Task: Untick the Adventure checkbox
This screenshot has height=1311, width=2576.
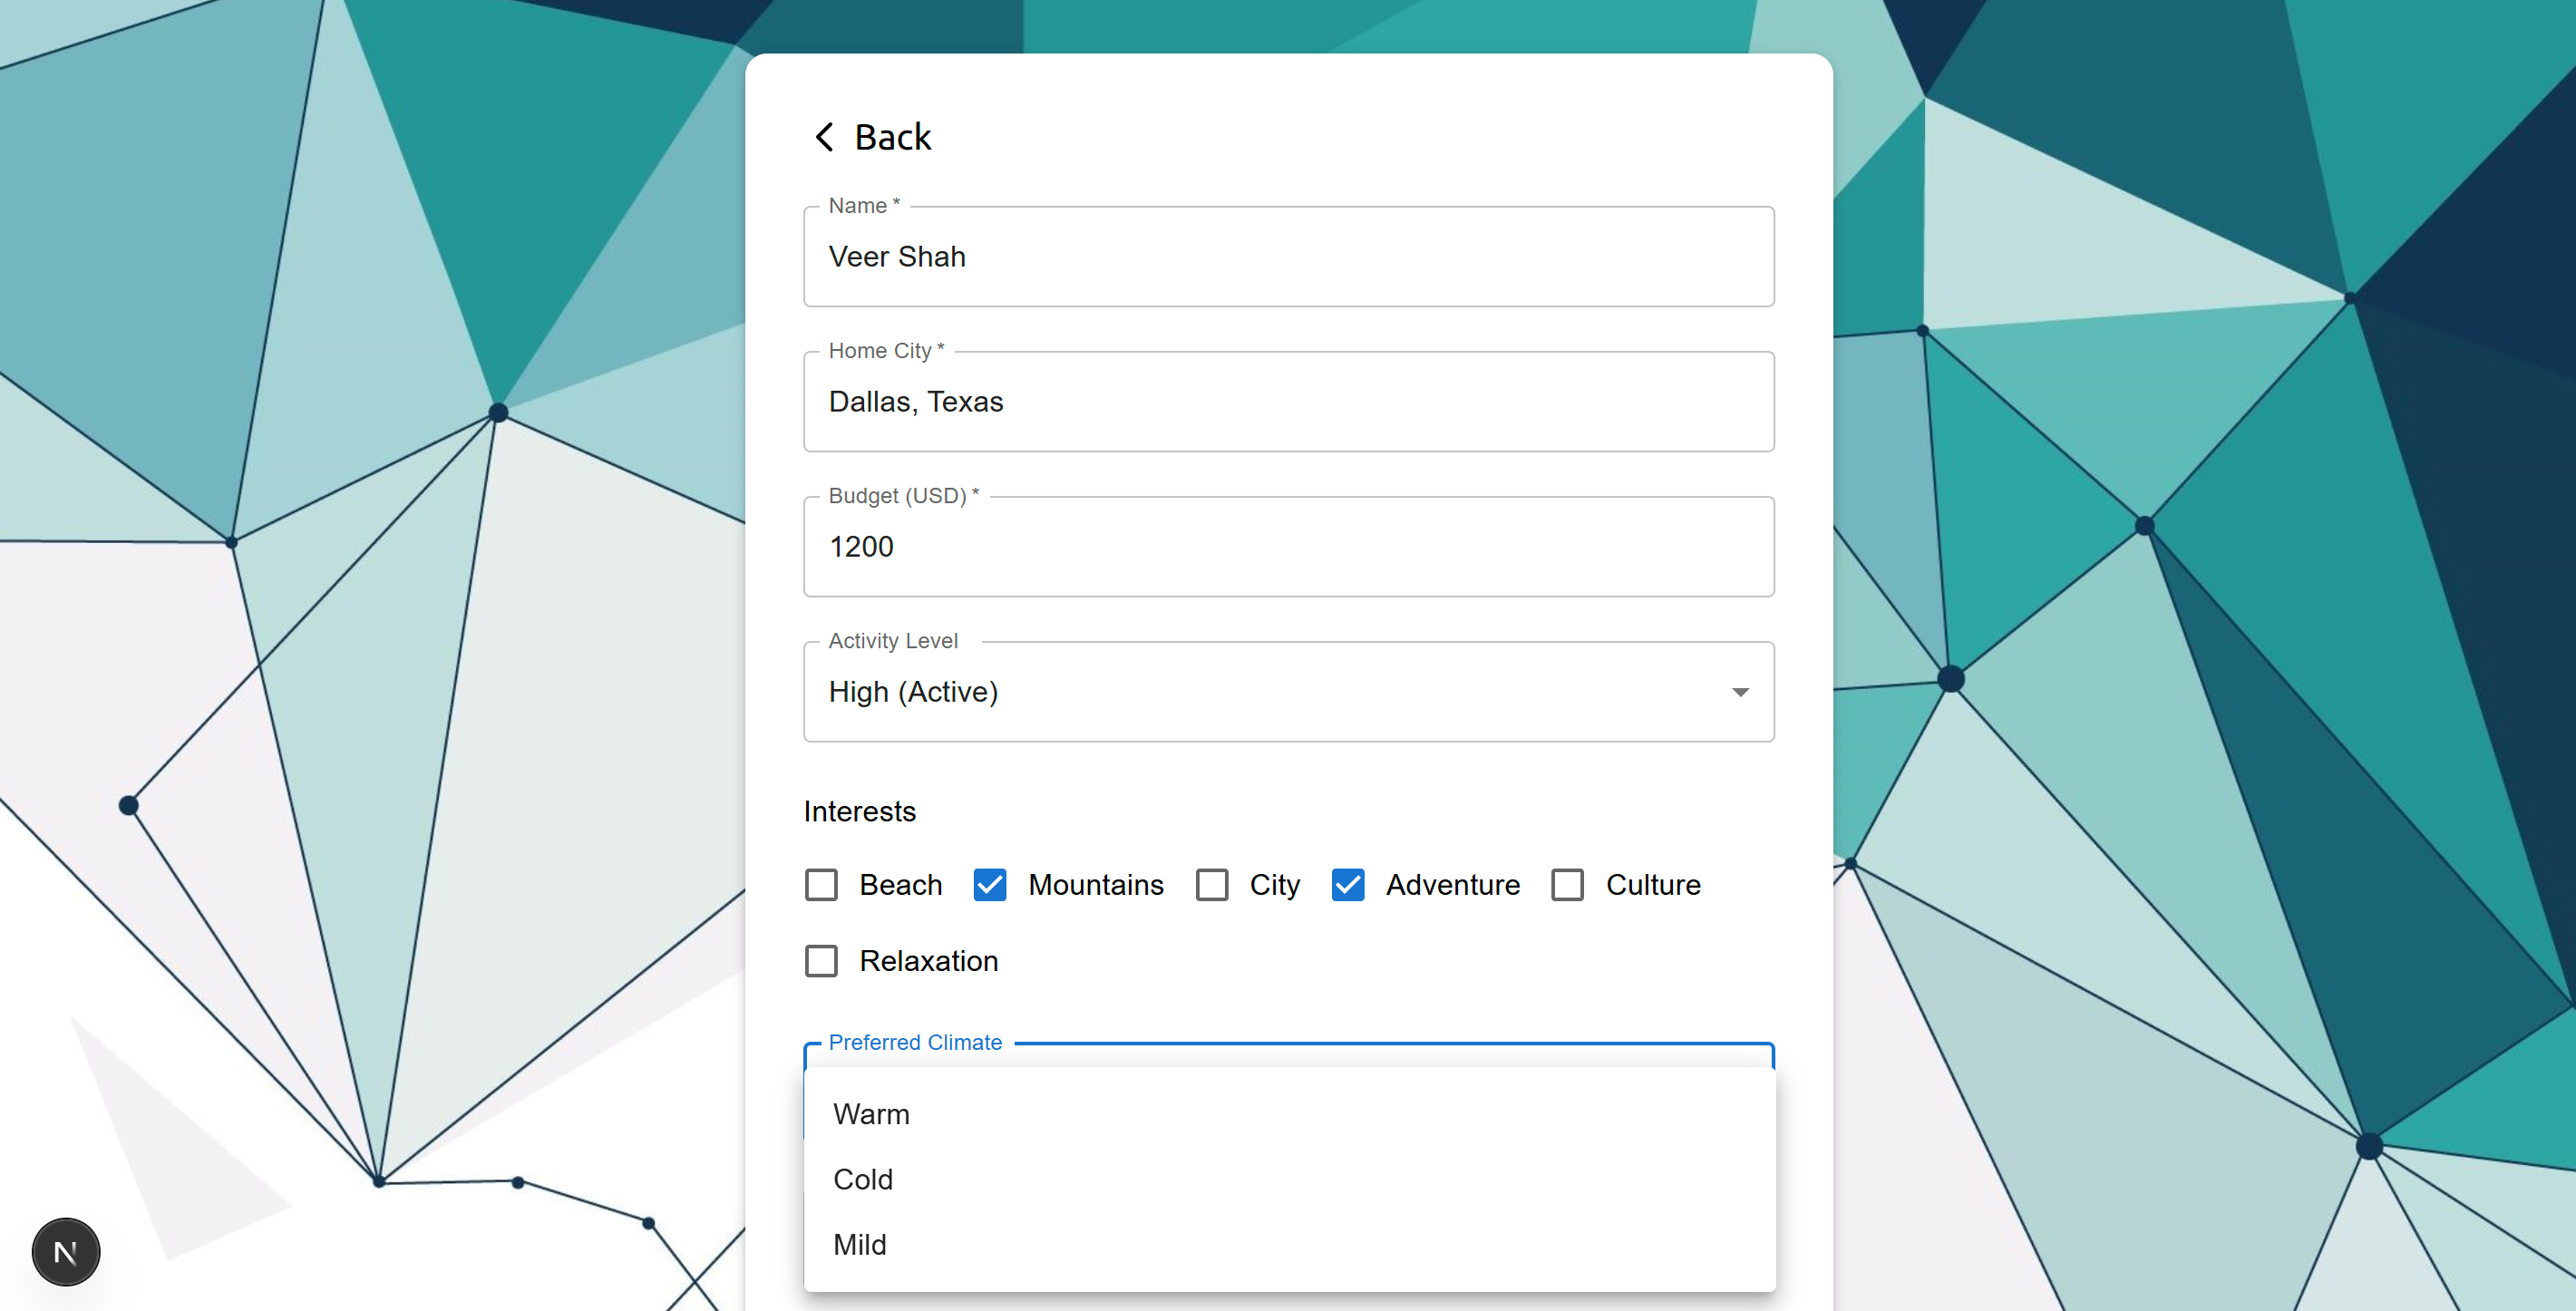Action: [x=1347, y=885]
